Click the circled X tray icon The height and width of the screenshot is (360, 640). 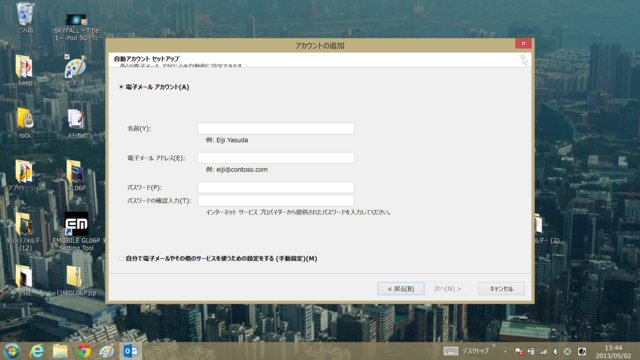pos(567,351)
